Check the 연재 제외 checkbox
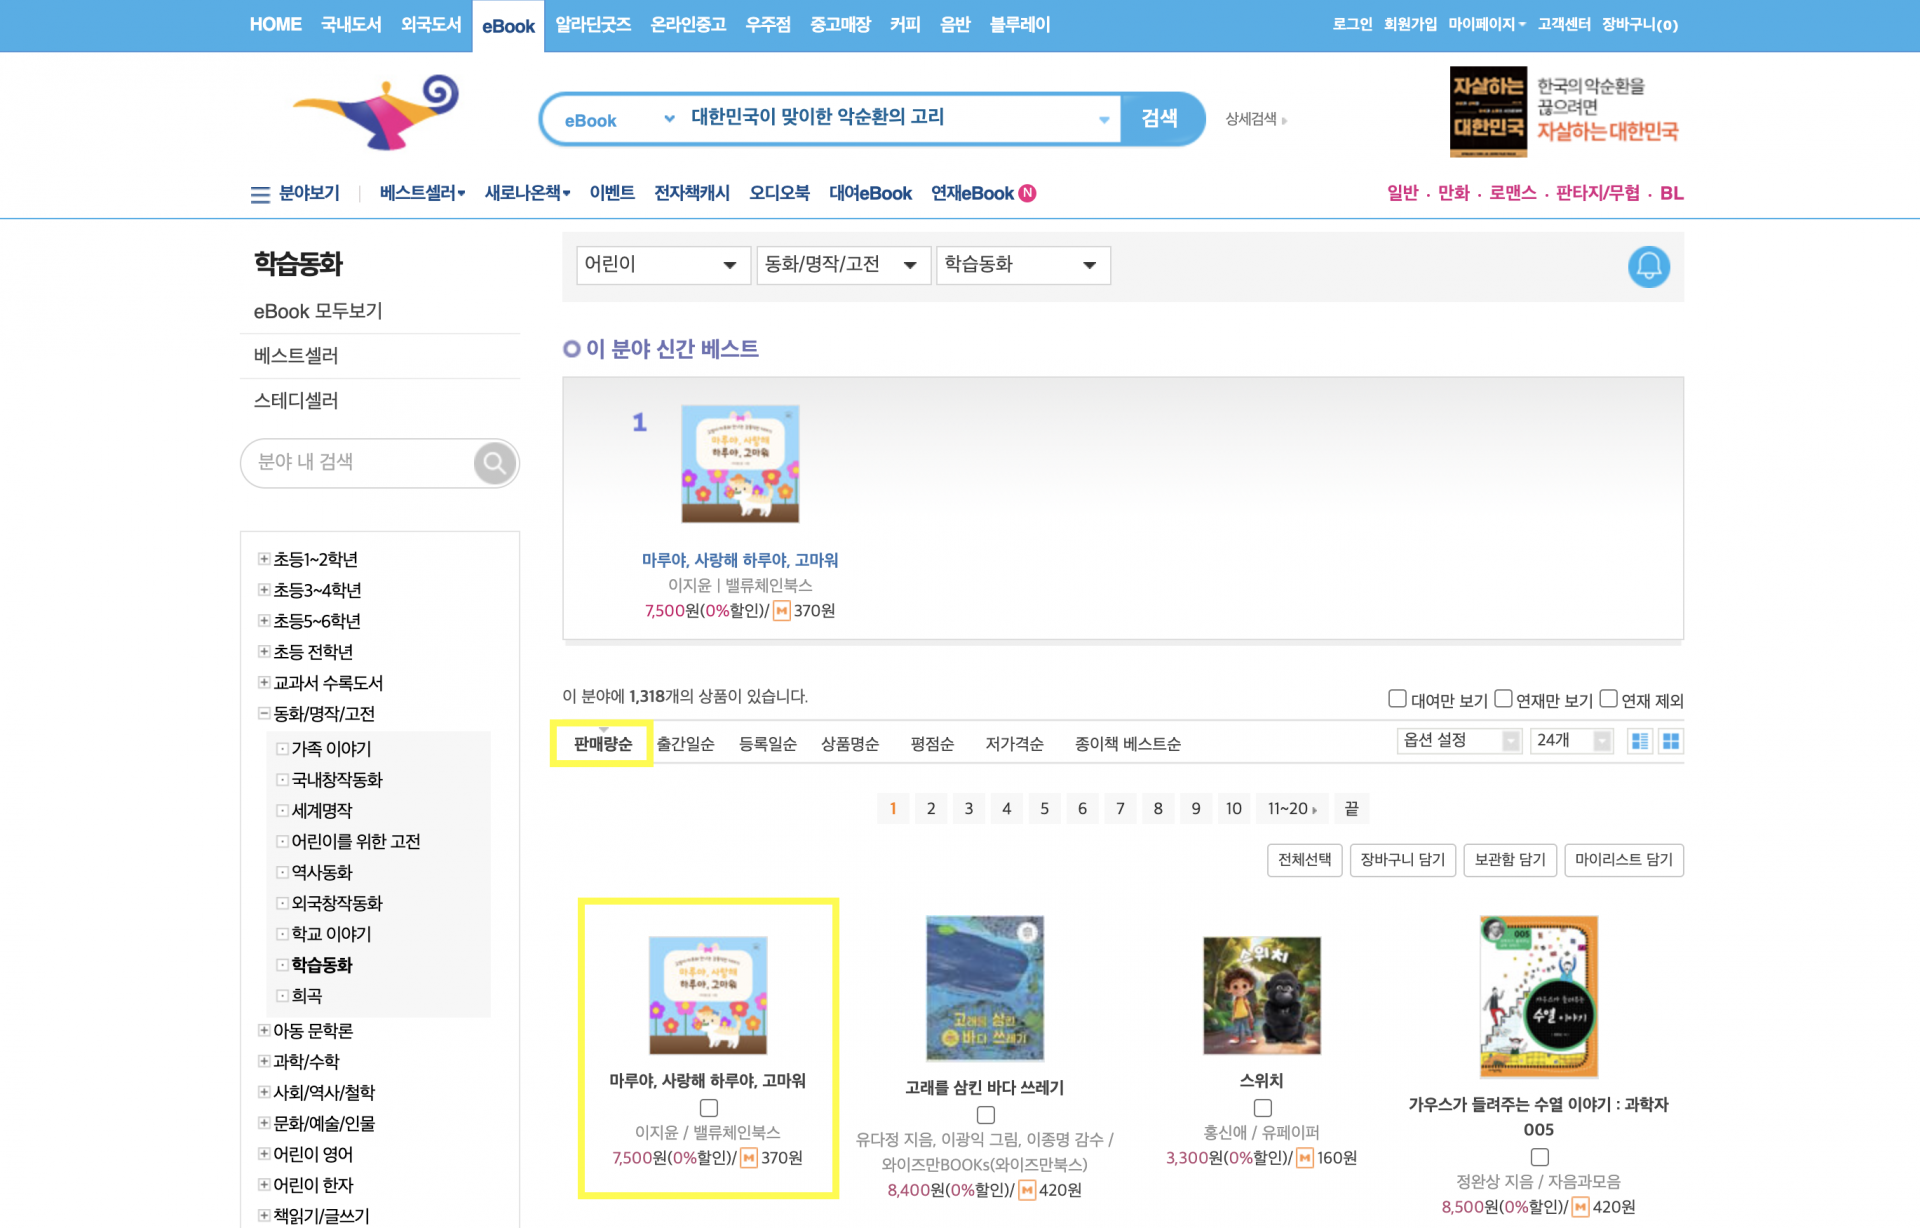 pos(1608,699)
